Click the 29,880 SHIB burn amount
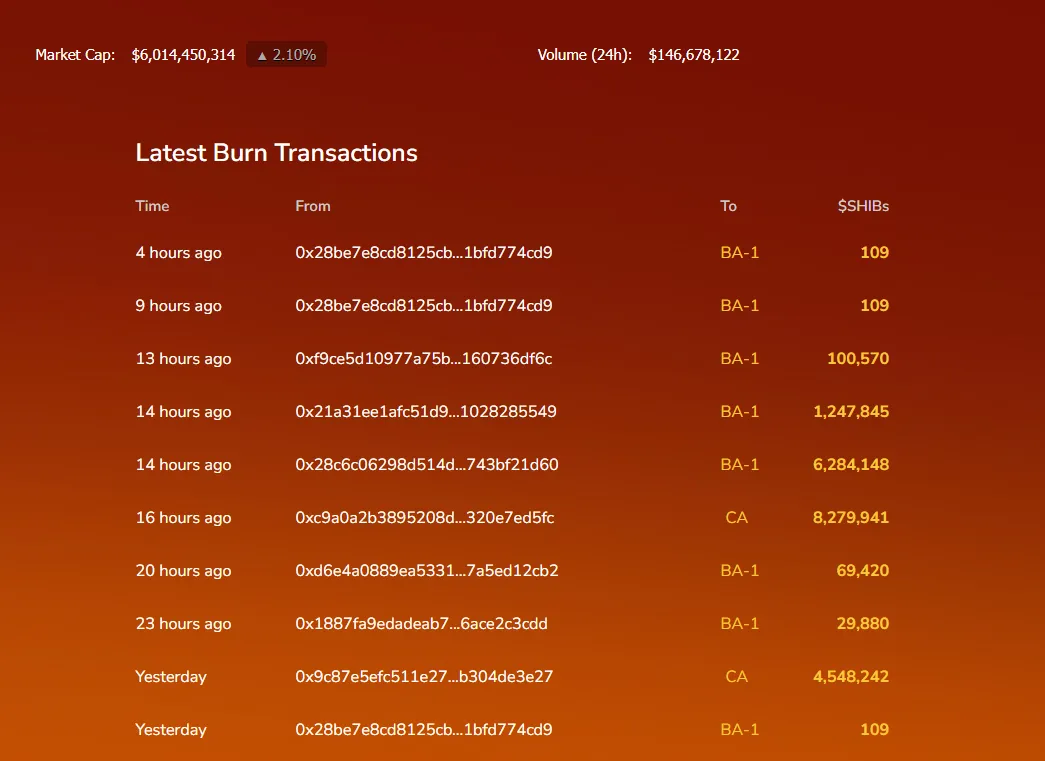This screenshot has width=1045, height=761. (x=862, y=624)
